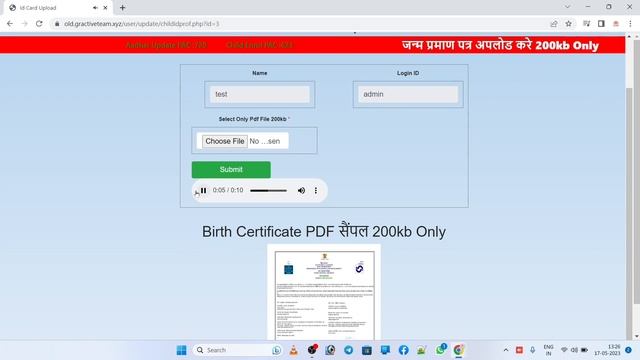Share this page icon in address bar
The height and width of the screenshot is (360, 640).
[554, 24]
